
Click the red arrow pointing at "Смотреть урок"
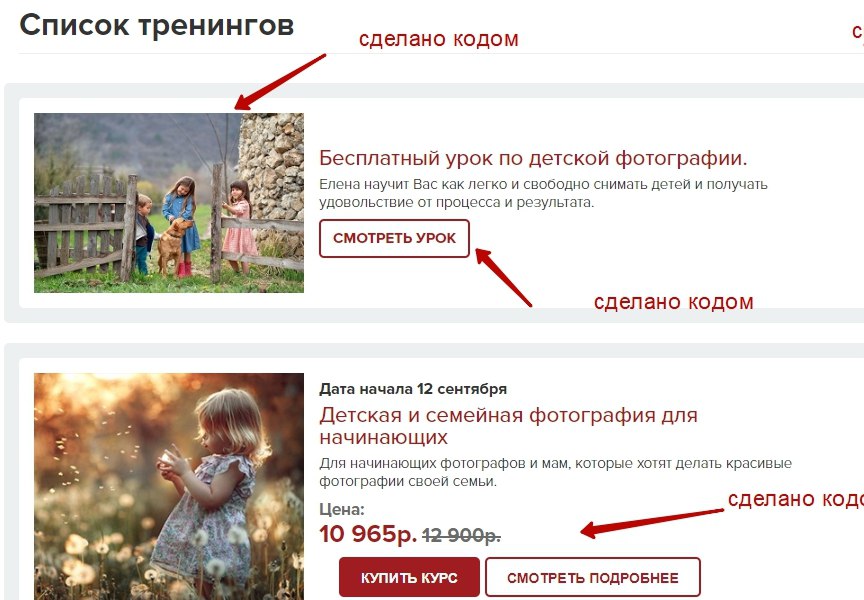pyautogui.click(x=503, y=277)
